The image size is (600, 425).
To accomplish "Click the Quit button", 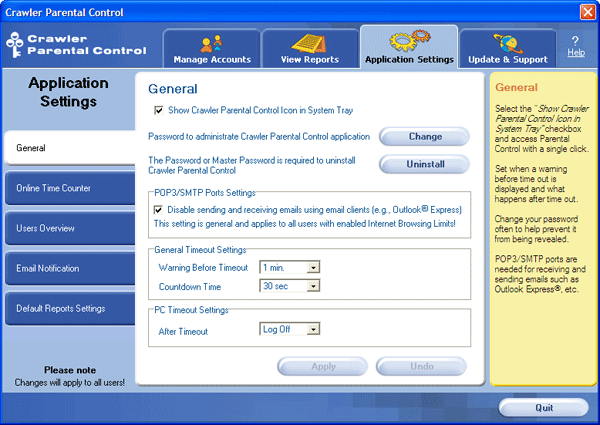I will [543, 408].
